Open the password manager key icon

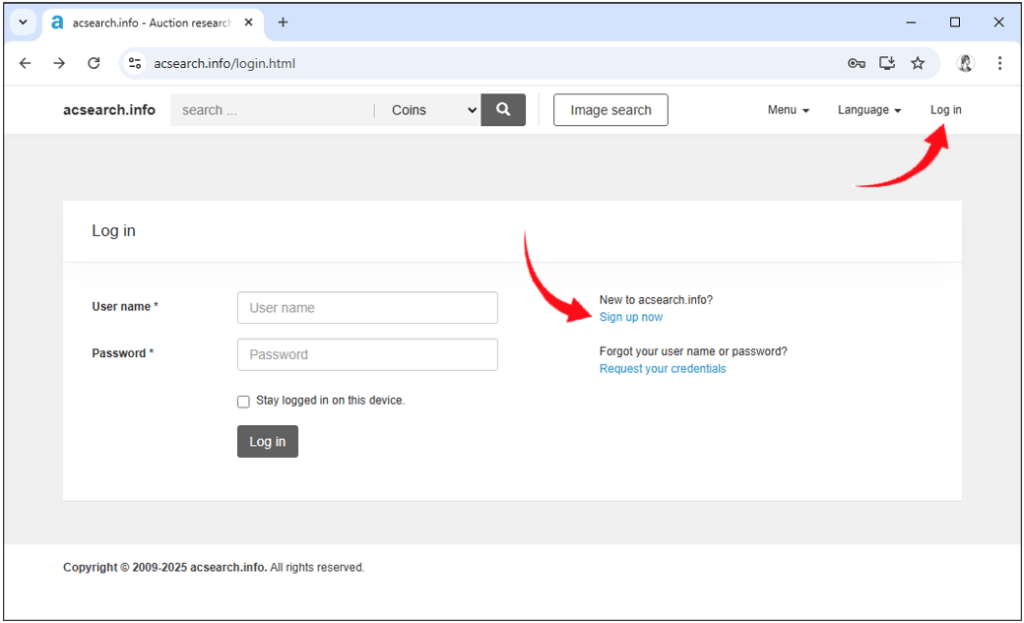pyautogui.click(x=856, y=63)
